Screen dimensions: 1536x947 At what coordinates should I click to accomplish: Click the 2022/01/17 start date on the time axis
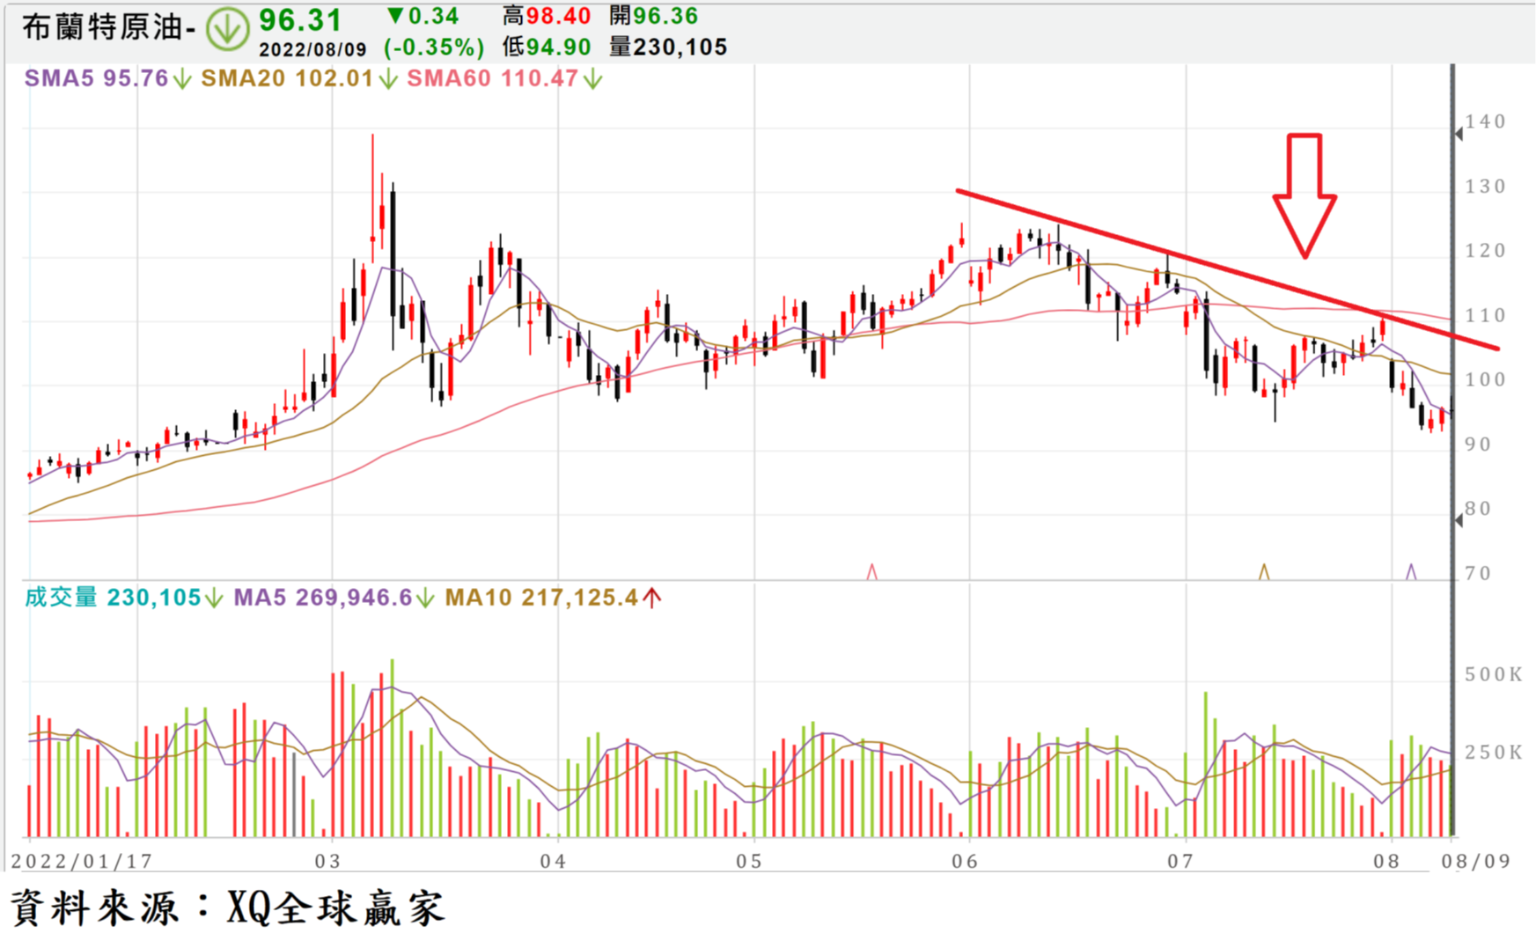pyautogui.click(x=81, y=861)
